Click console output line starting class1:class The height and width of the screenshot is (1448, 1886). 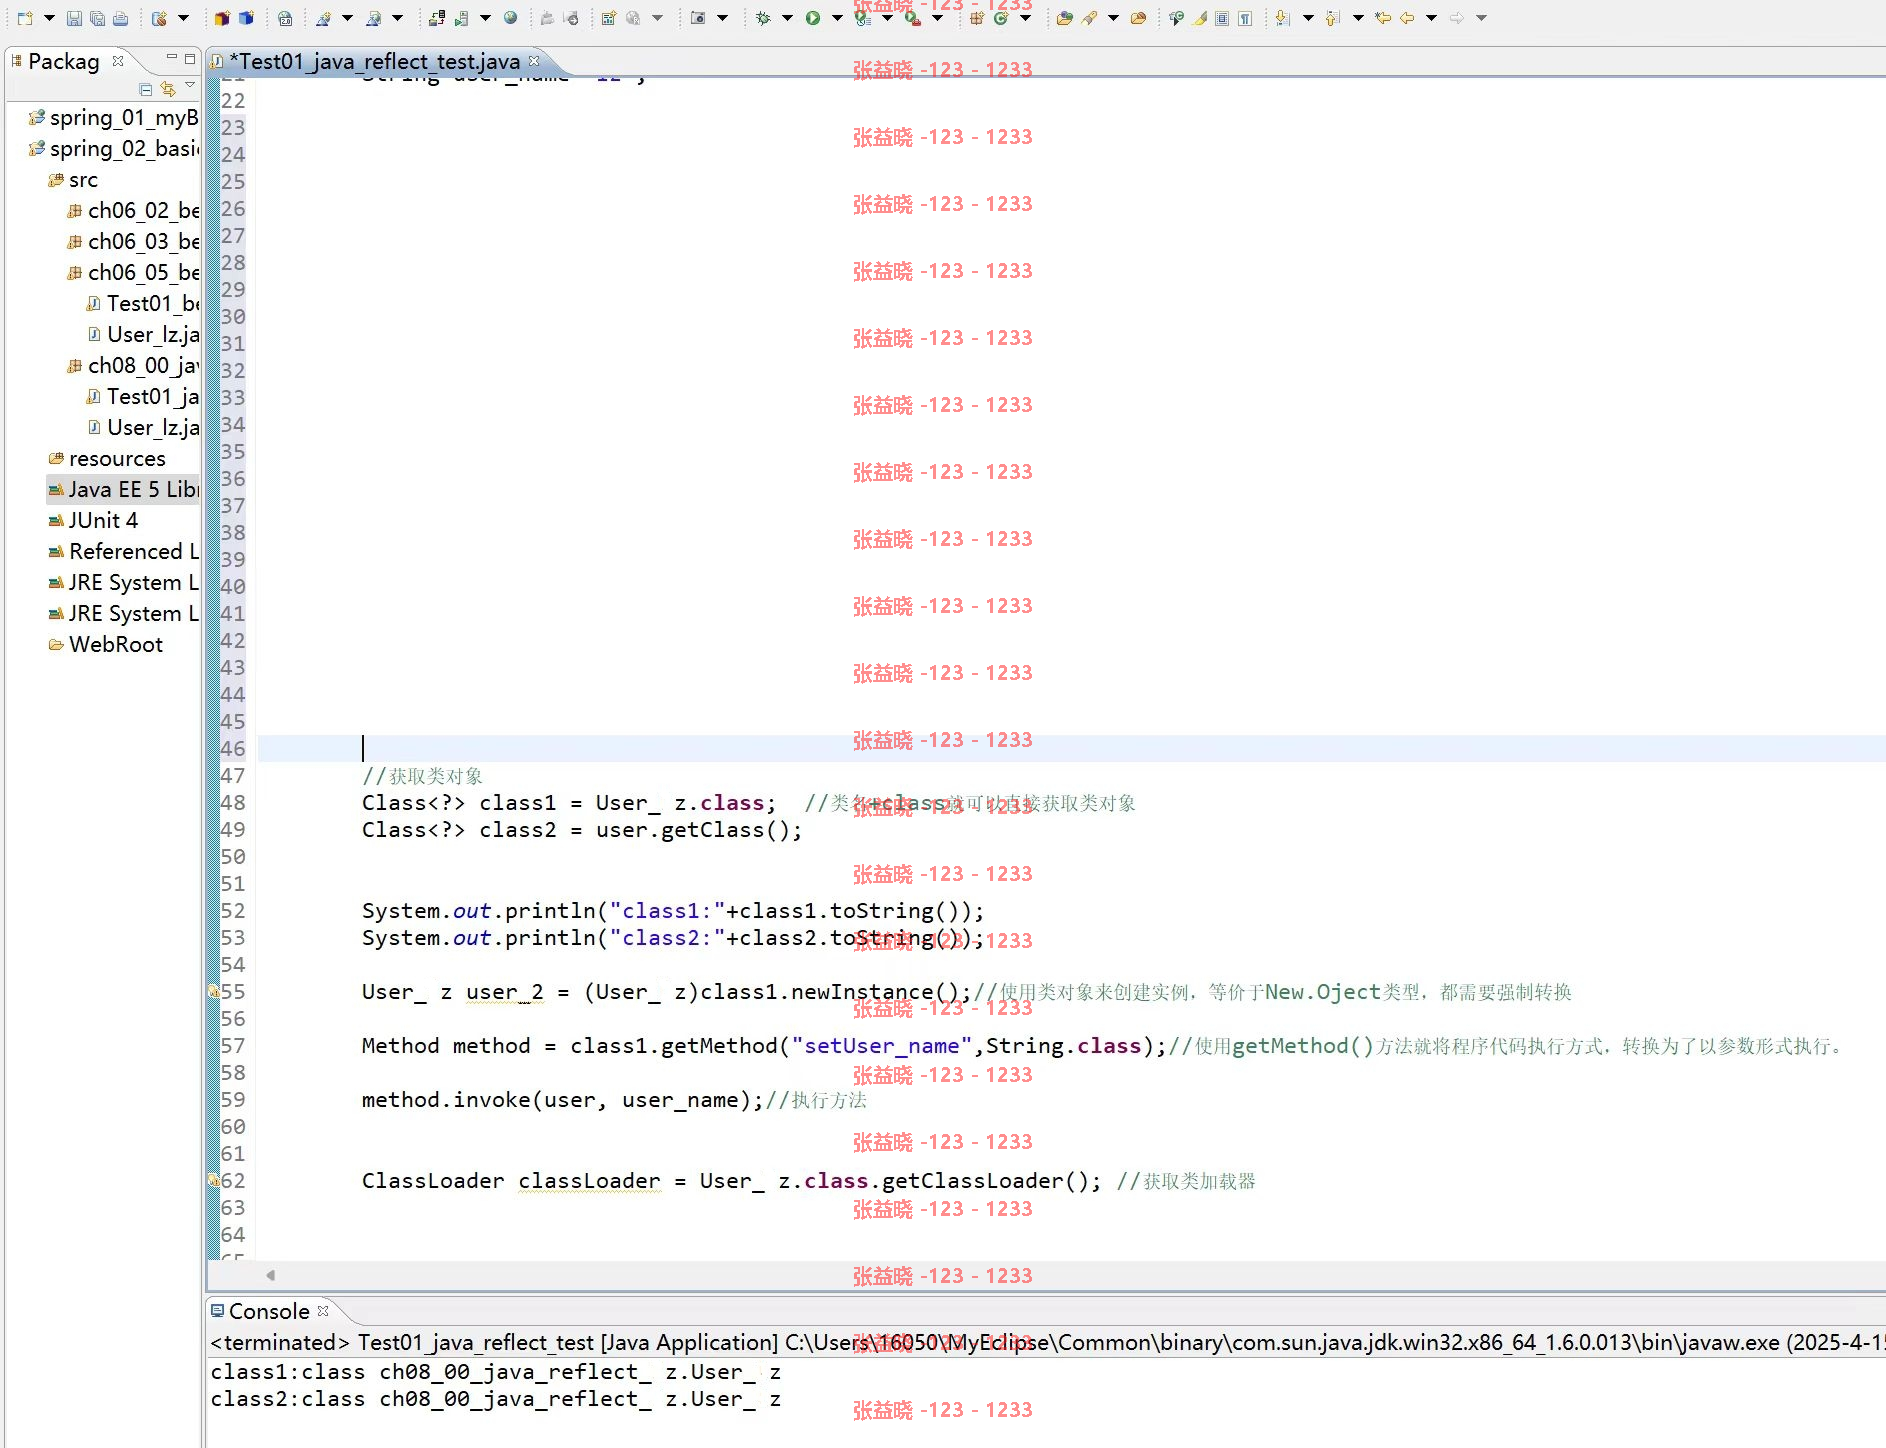(x=496, y=1372)
